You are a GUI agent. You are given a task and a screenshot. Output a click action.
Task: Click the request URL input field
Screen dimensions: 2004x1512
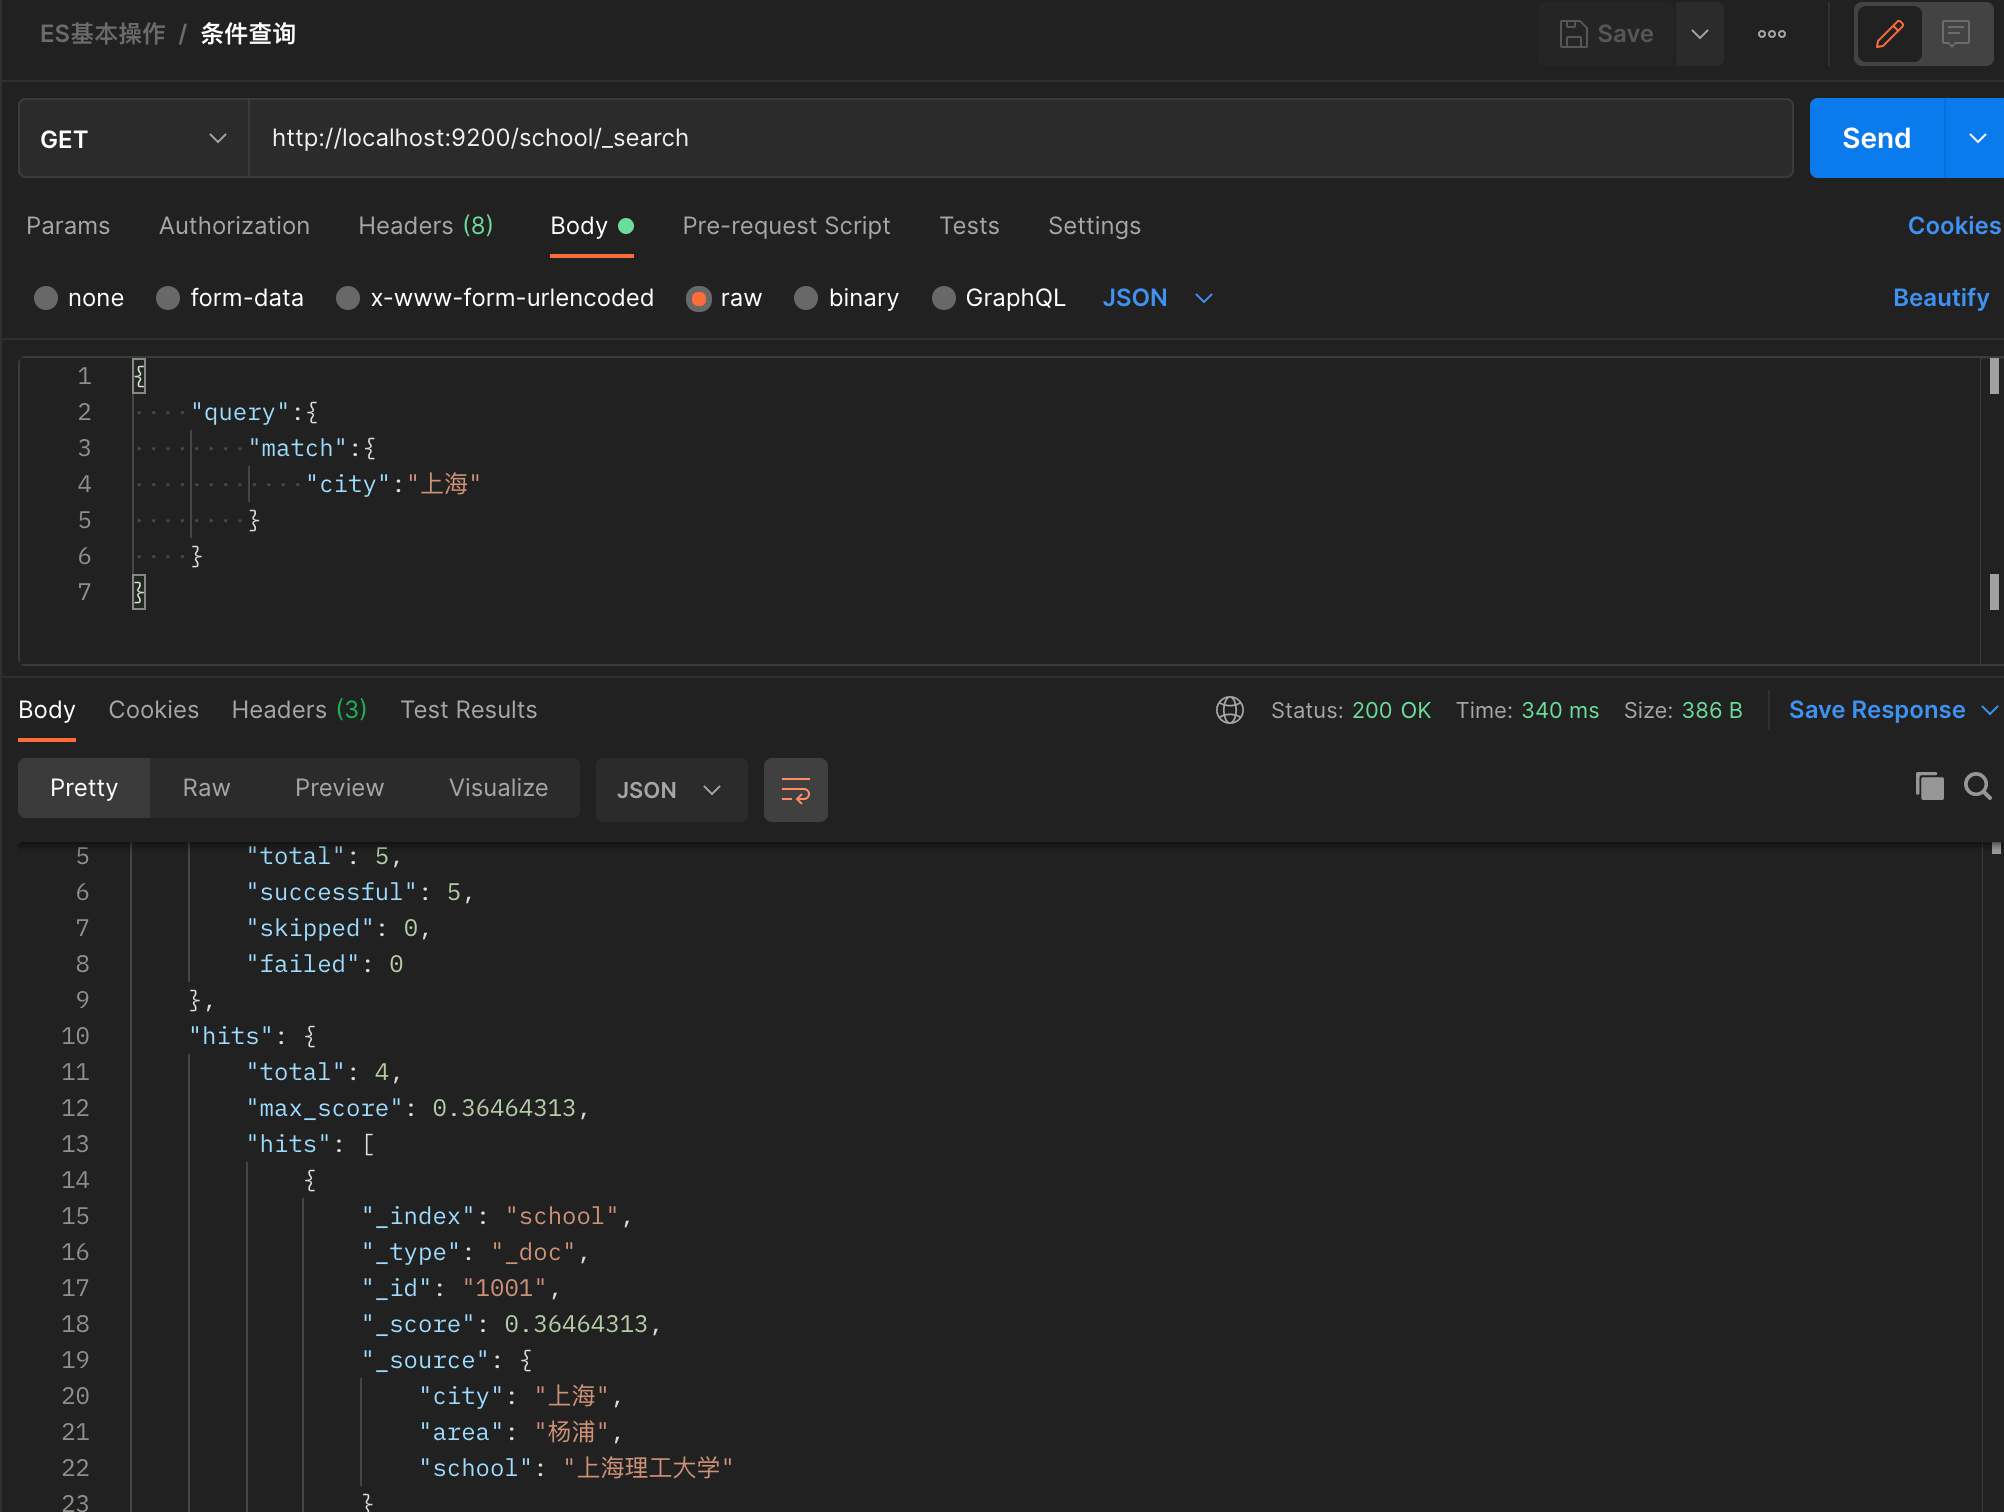(1020, 138)
